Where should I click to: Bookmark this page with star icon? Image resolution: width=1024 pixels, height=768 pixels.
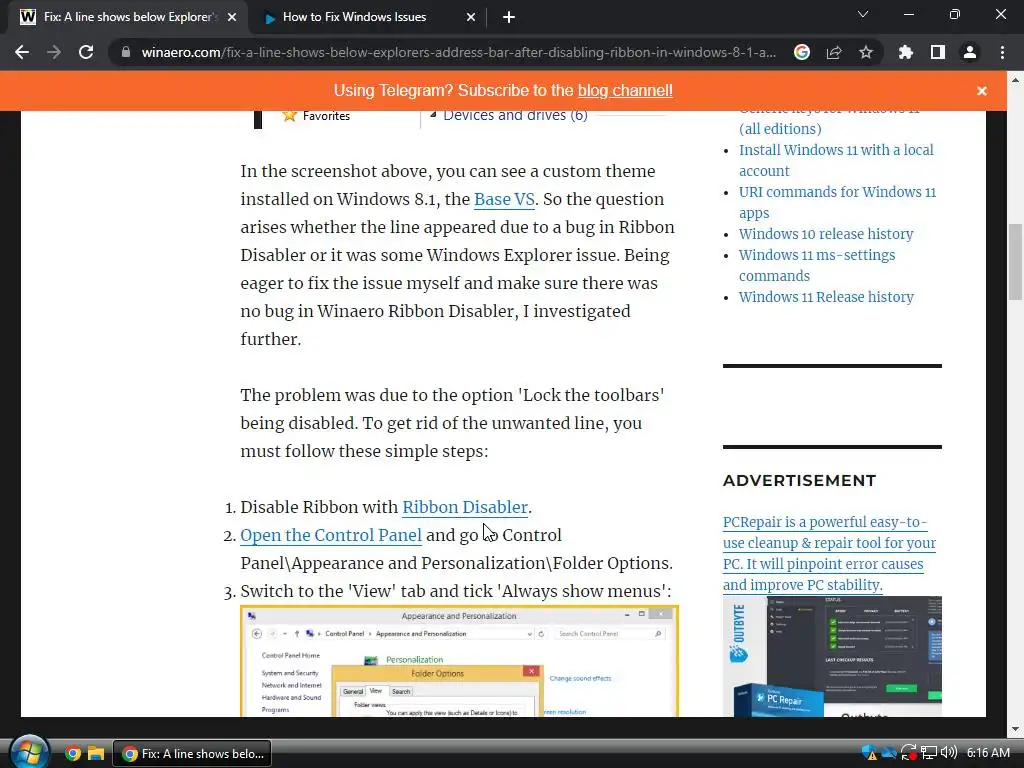(866, 52)
